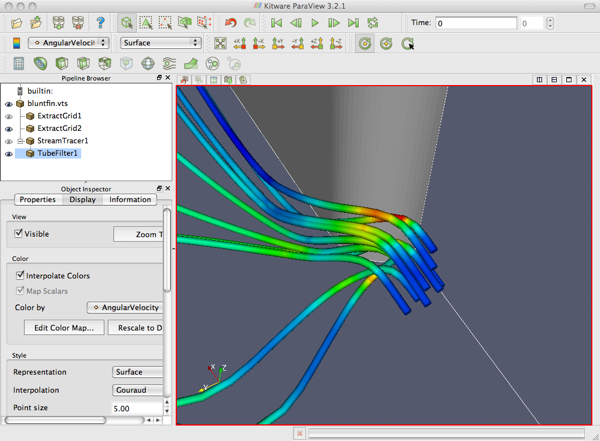Screen dimensions: 600x441
Task: Click the Edit Color Map button
Action: (x=64, y=328)
